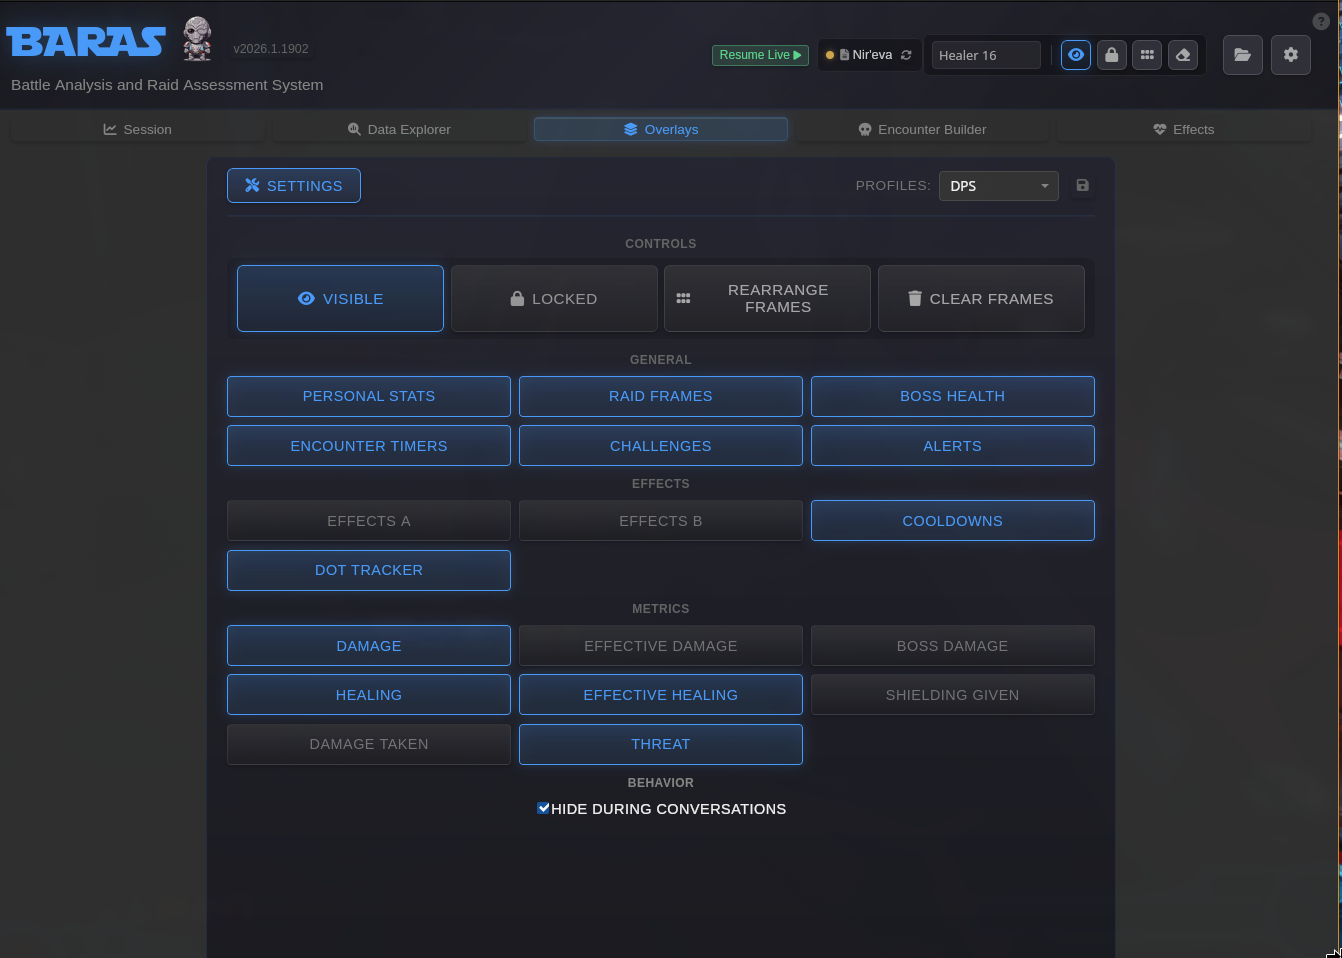This screenshot has height=958, width=1342.
Task: Lock the overlays using the padlock icon
Action: pos(1111,55)
